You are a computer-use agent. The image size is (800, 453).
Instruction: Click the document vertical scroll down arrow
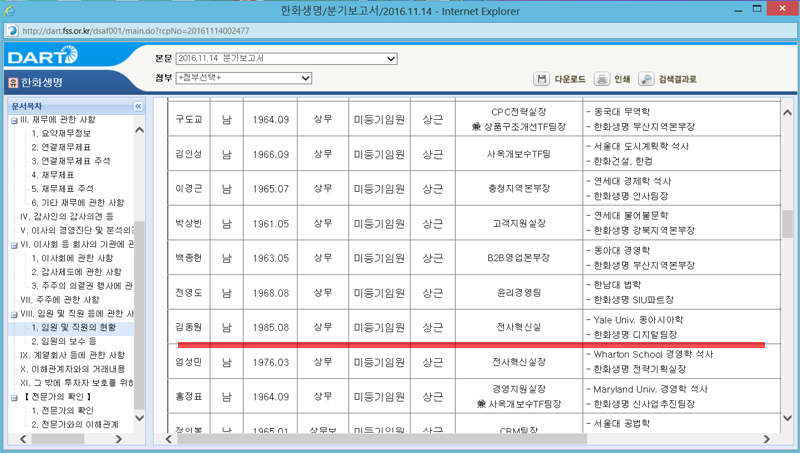[x=787, y=418]
